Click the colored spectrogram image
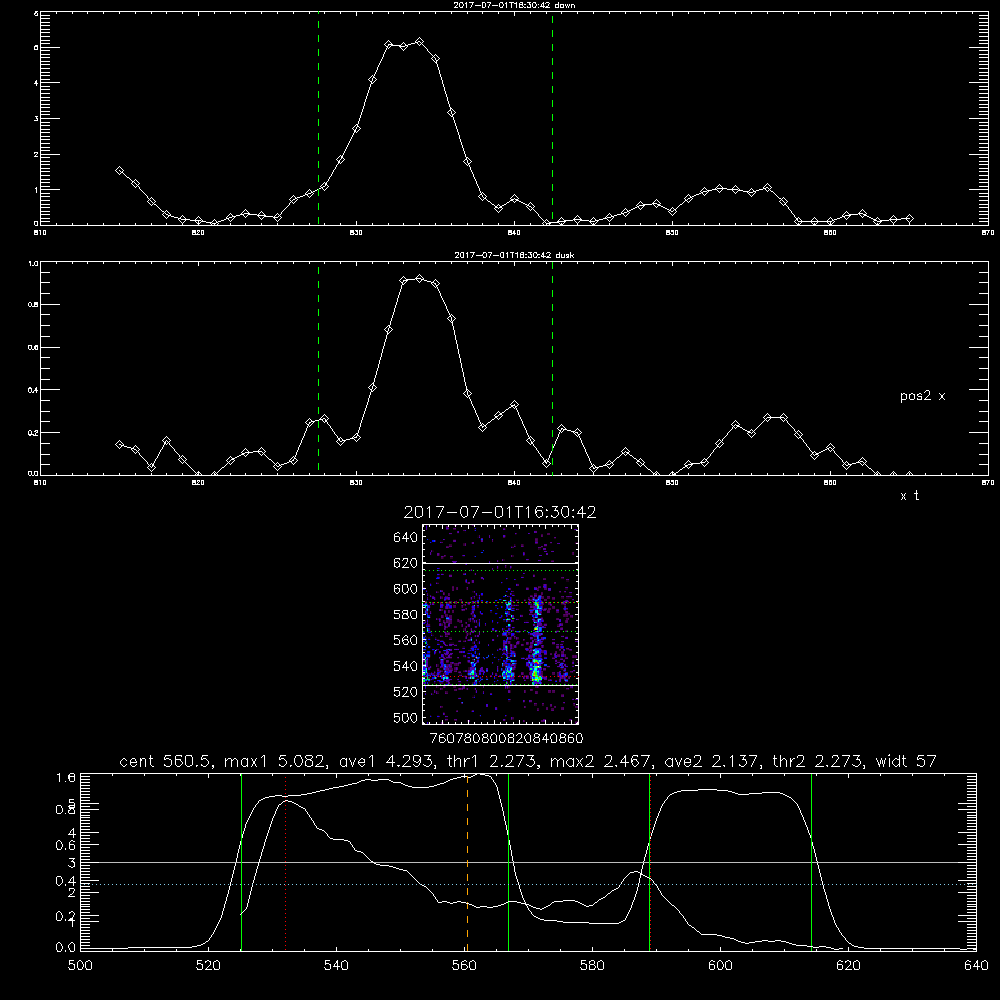This screenshot has height=1000, width=1000. click(x=501, y=624)
